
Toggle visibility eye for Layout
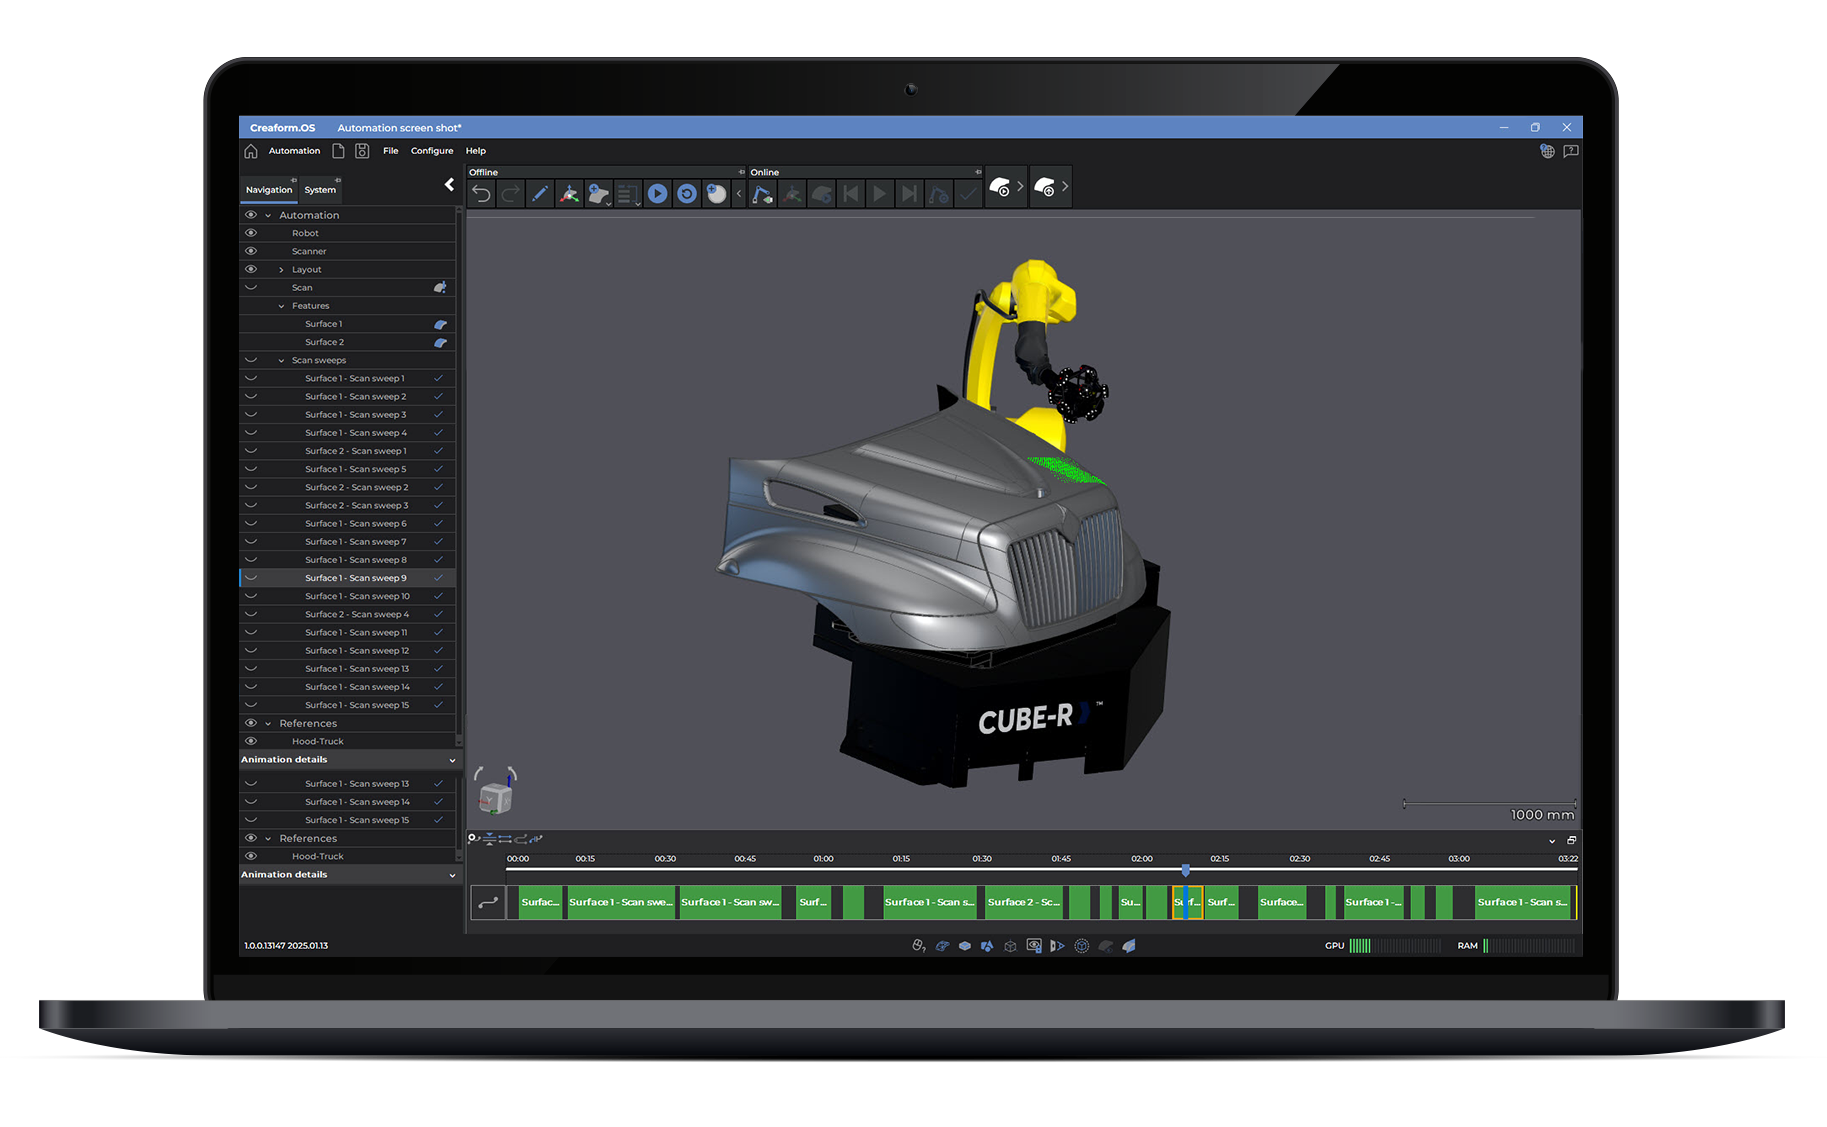point(251,269)
